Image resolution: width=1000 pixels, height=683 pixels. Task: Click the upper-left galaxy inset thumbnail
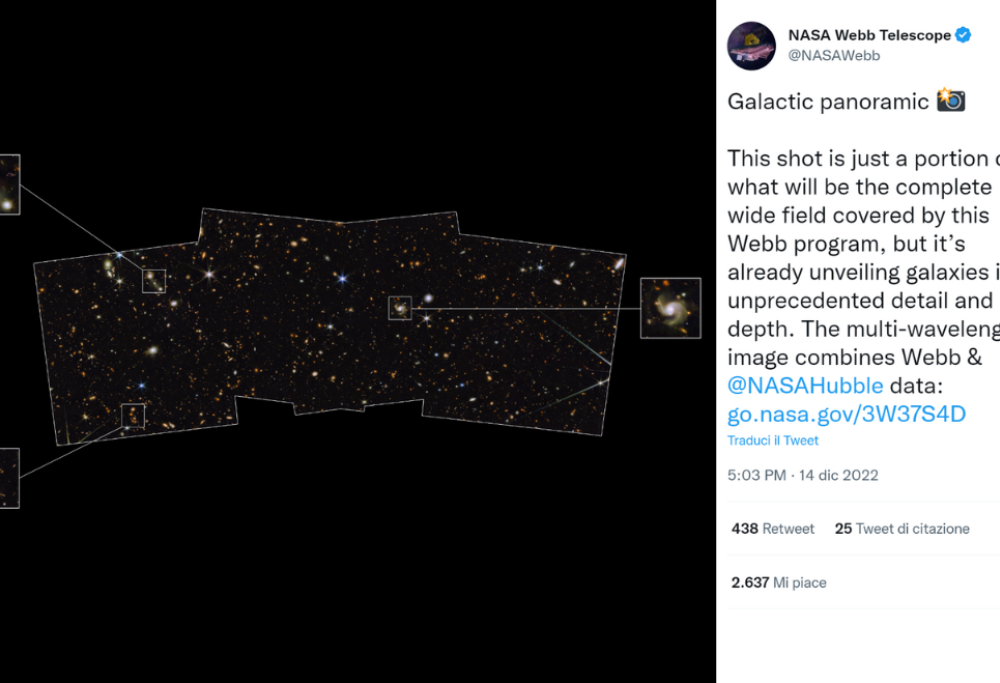(x=10, y=184)
